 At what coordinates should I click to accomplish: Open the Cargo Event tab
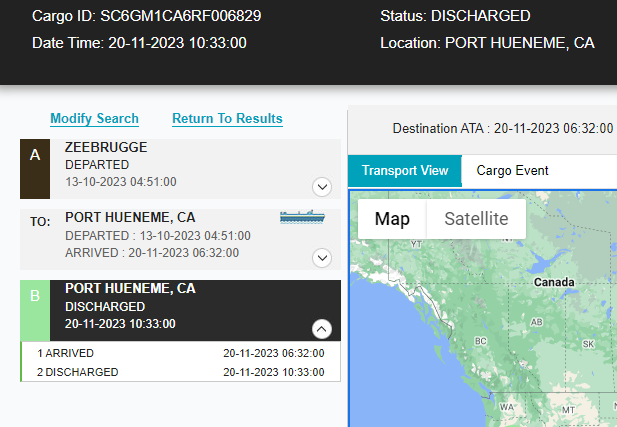point(512,170)
